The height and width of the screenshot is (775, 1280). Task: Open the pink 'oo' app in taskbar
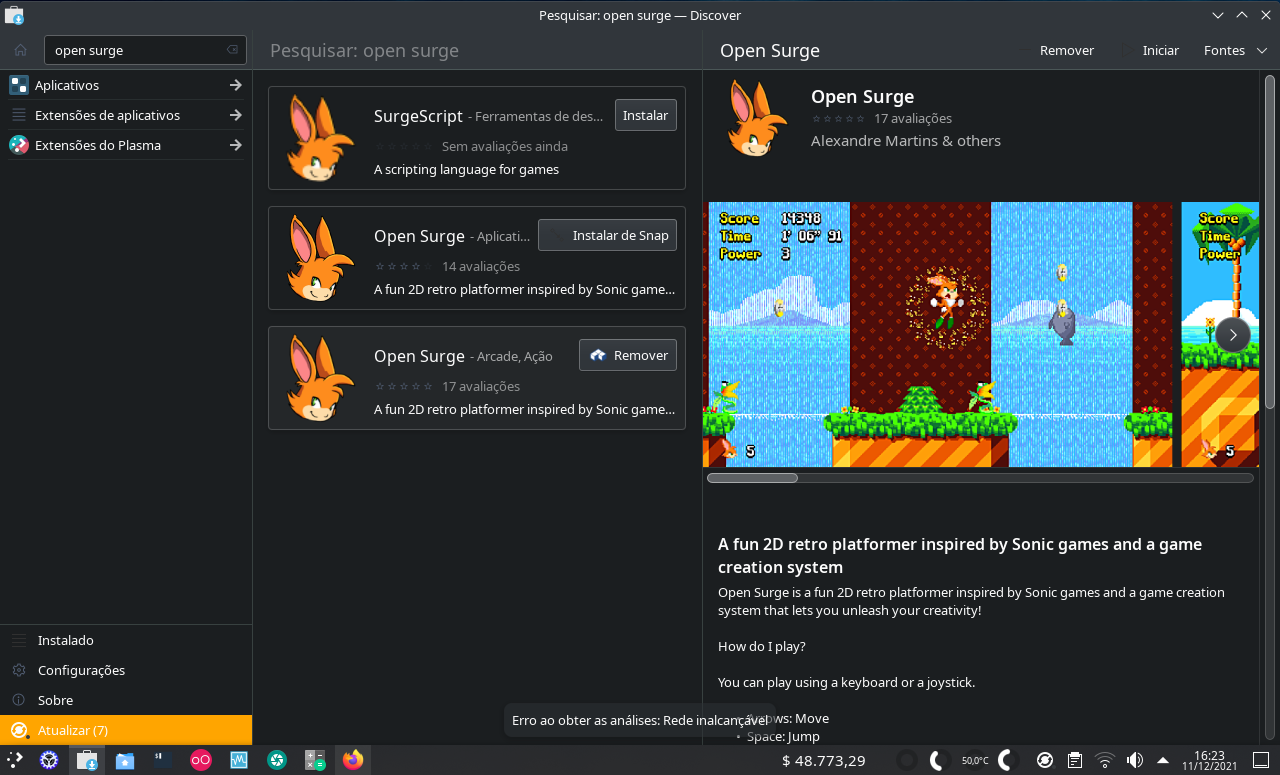(x=201, y=760)
